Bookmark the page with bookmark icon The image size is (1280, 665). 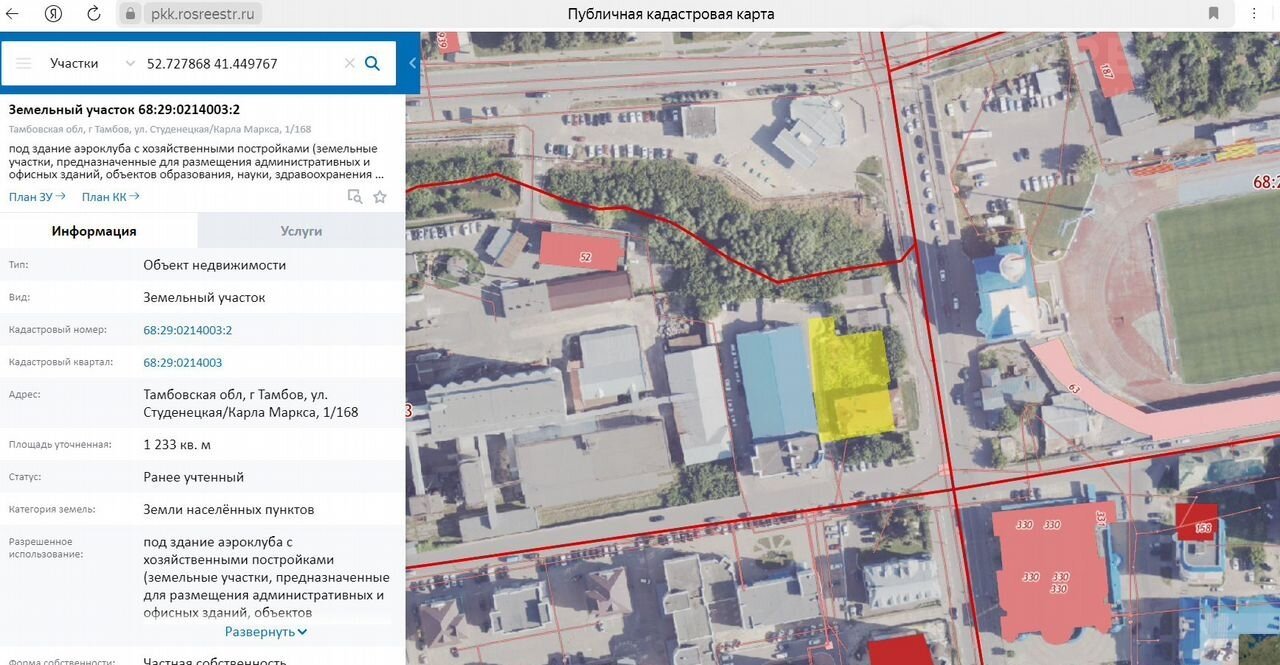click(x=1213, y=13)
